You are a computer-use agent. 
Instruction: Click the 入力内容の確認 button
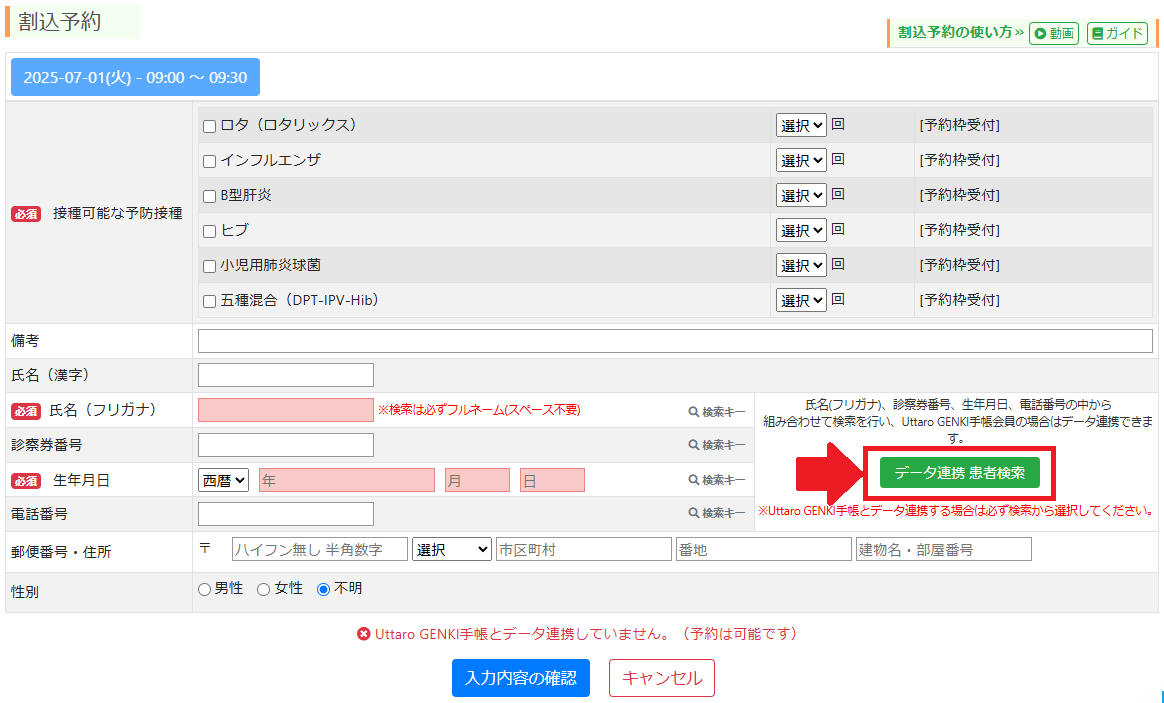(x=521, y=678)
